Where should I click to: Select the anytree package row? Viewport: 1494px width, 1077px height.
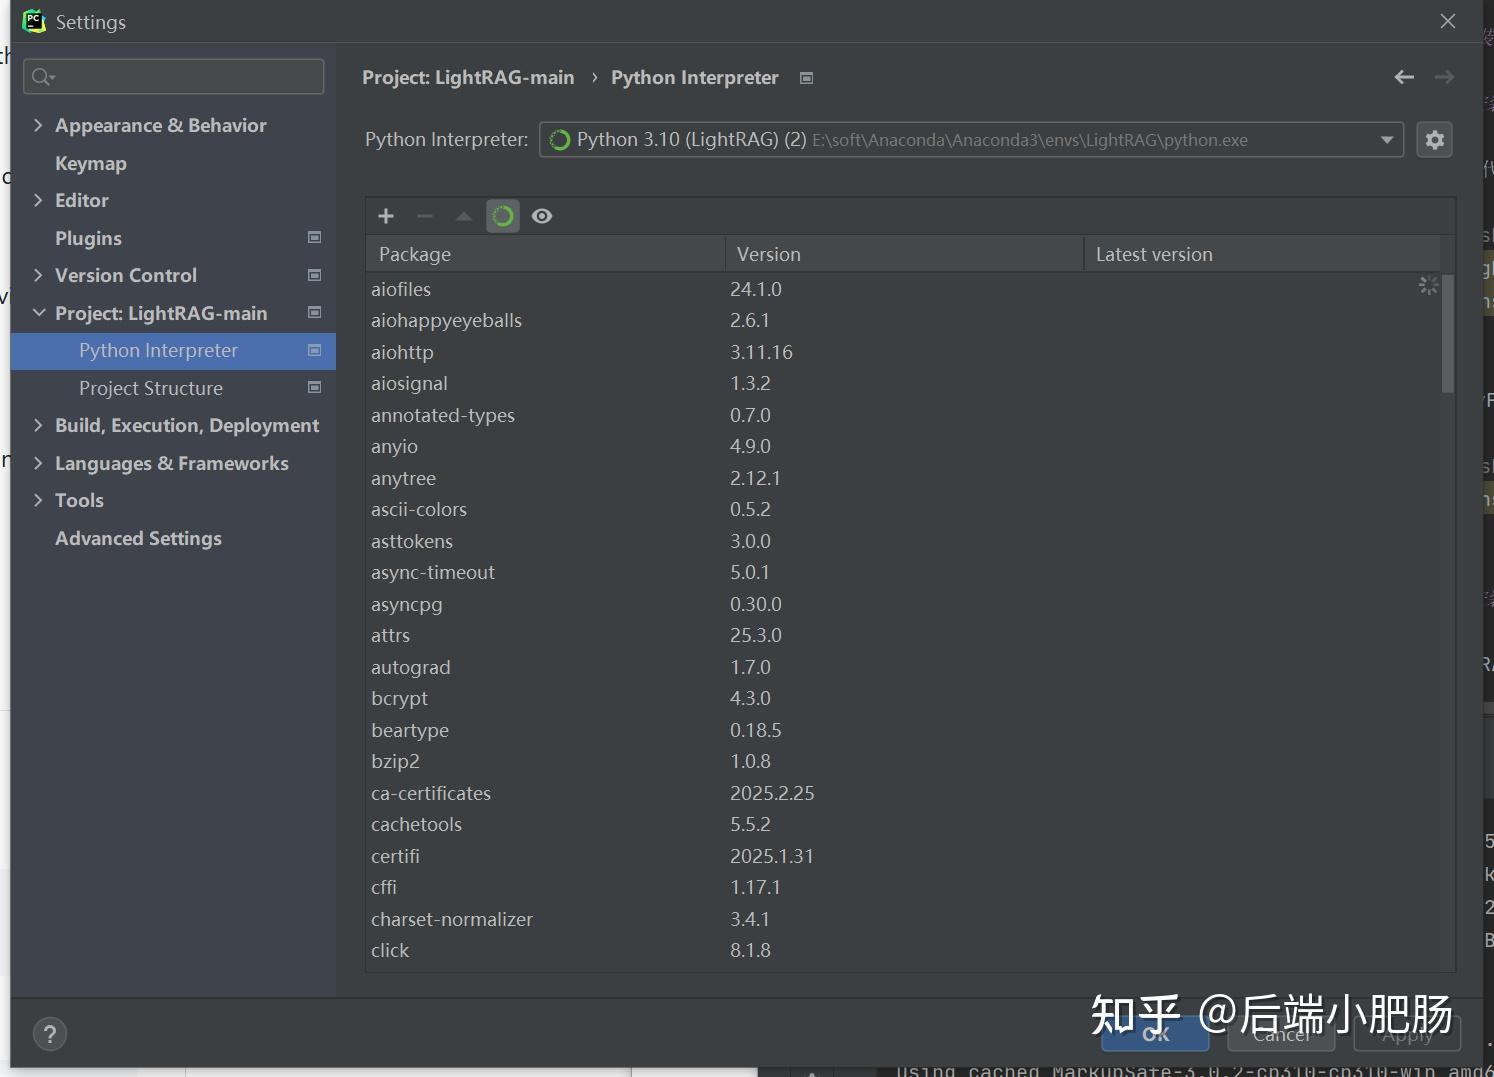[904, 478]
